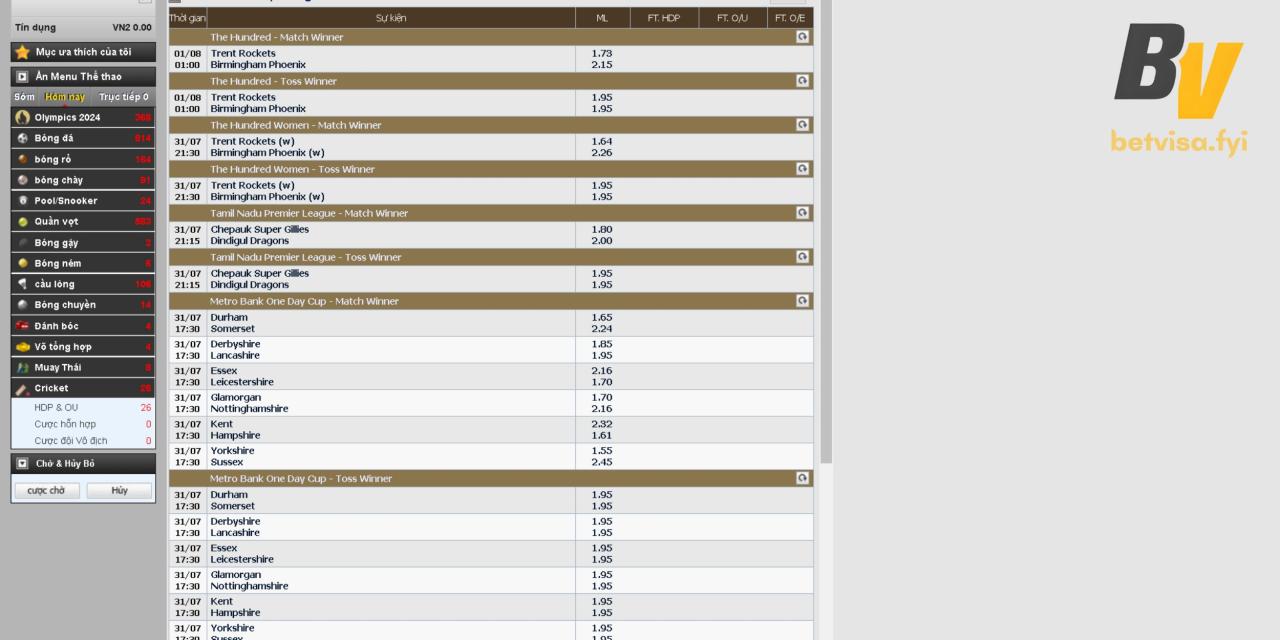
Task: Collapse the Ẩn Menu Thể thao panel
Action: coord(22,76)
